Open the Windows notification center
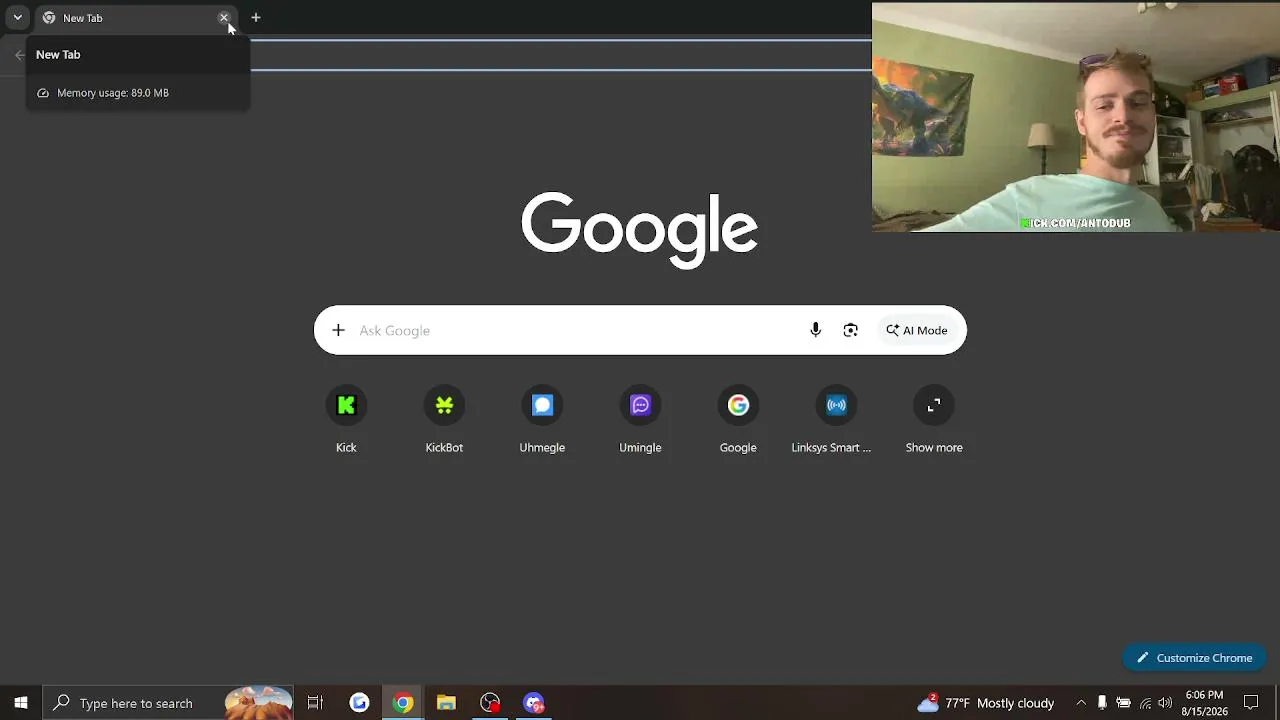This screenshot has height=720, width=1280. [1251, 703]
